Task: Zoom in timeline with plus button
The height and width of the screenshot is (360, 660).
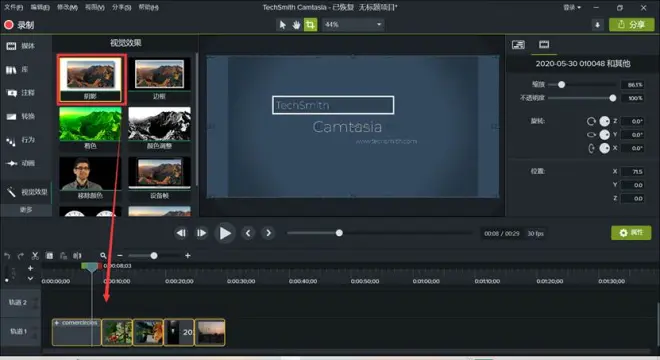Action: pos(188,256)
